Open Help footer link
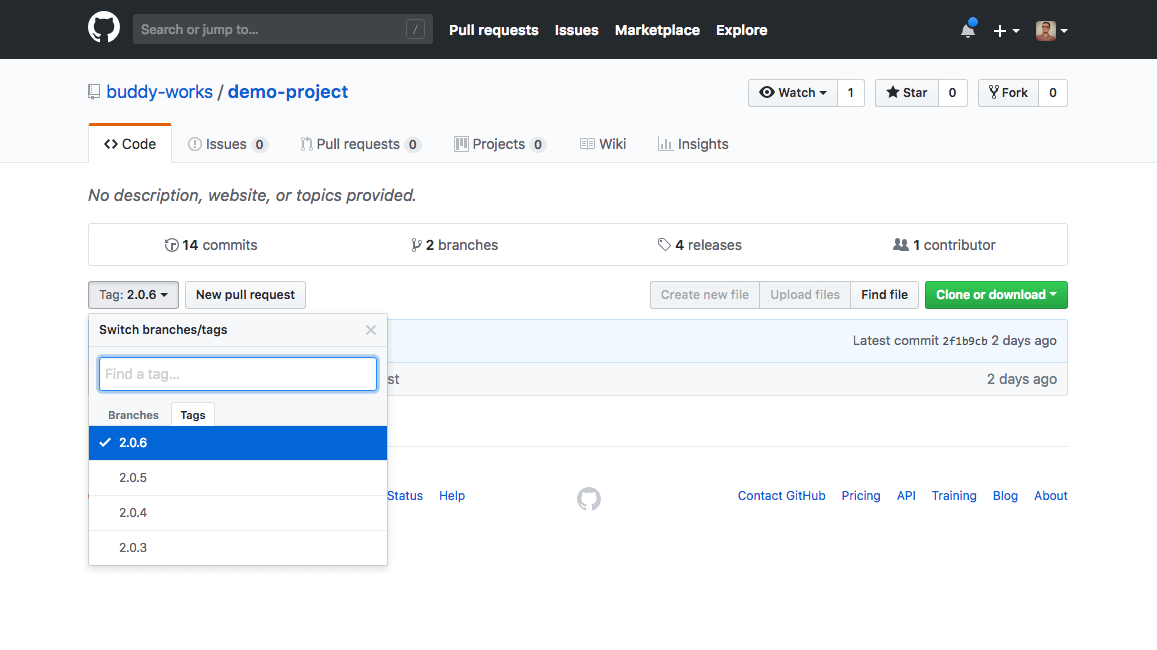This screenshot has height=650, width=1157. coord(452,496)
